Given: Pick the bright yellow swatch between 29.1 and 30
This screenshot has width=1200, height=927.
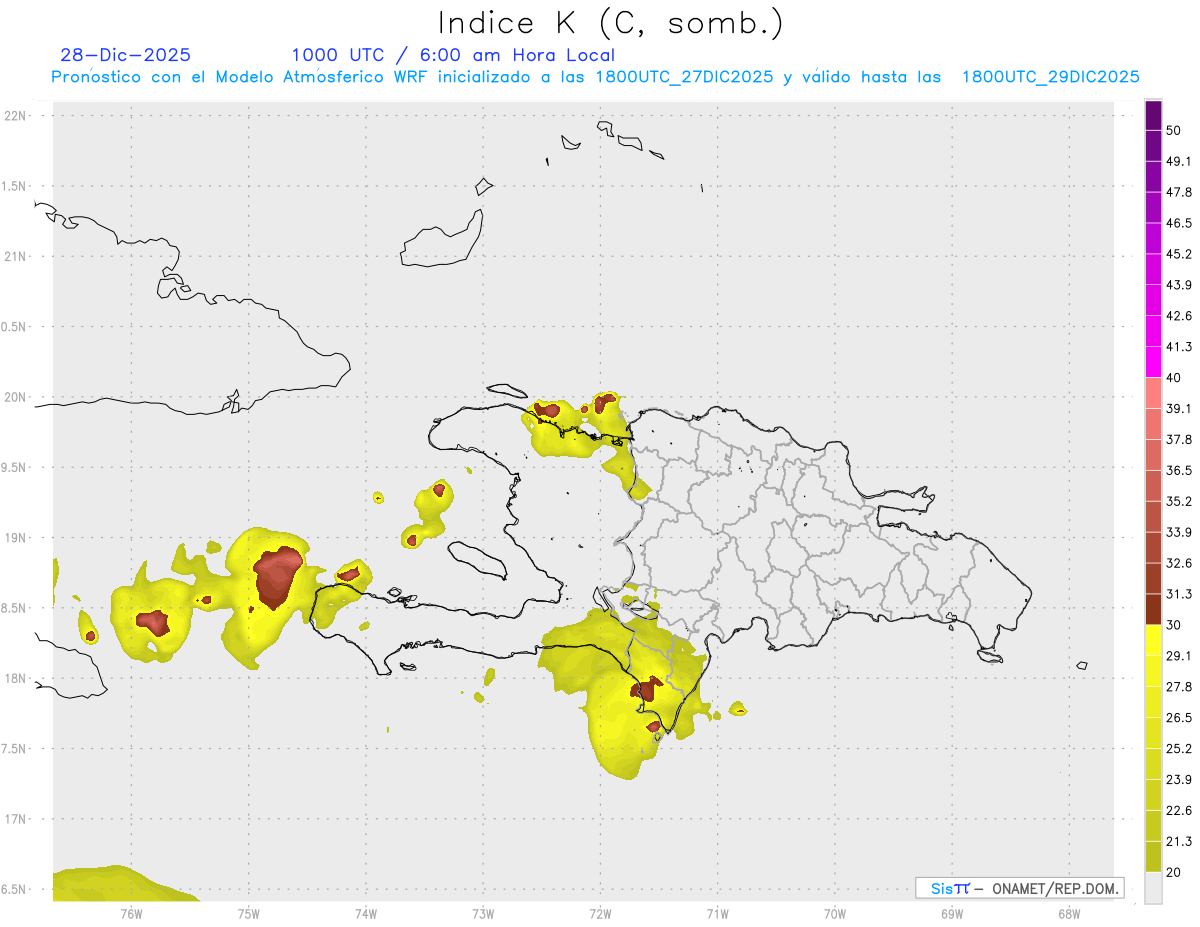Looking at the screenshot, I should pyautogui.click(x=1153, y=641).
